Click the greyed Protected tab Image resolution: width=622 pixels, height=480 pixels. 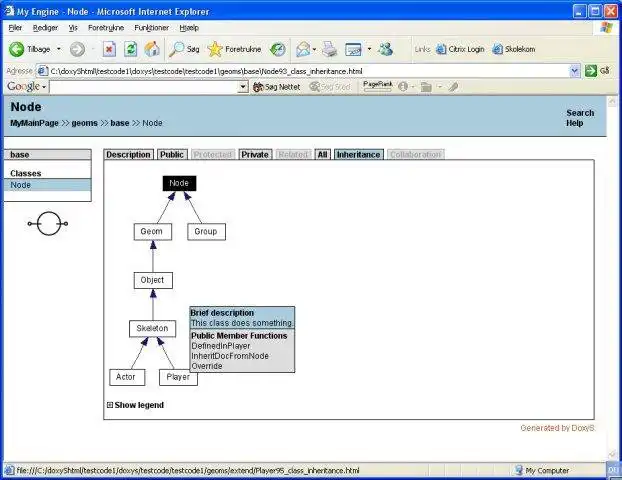(213, 154)
